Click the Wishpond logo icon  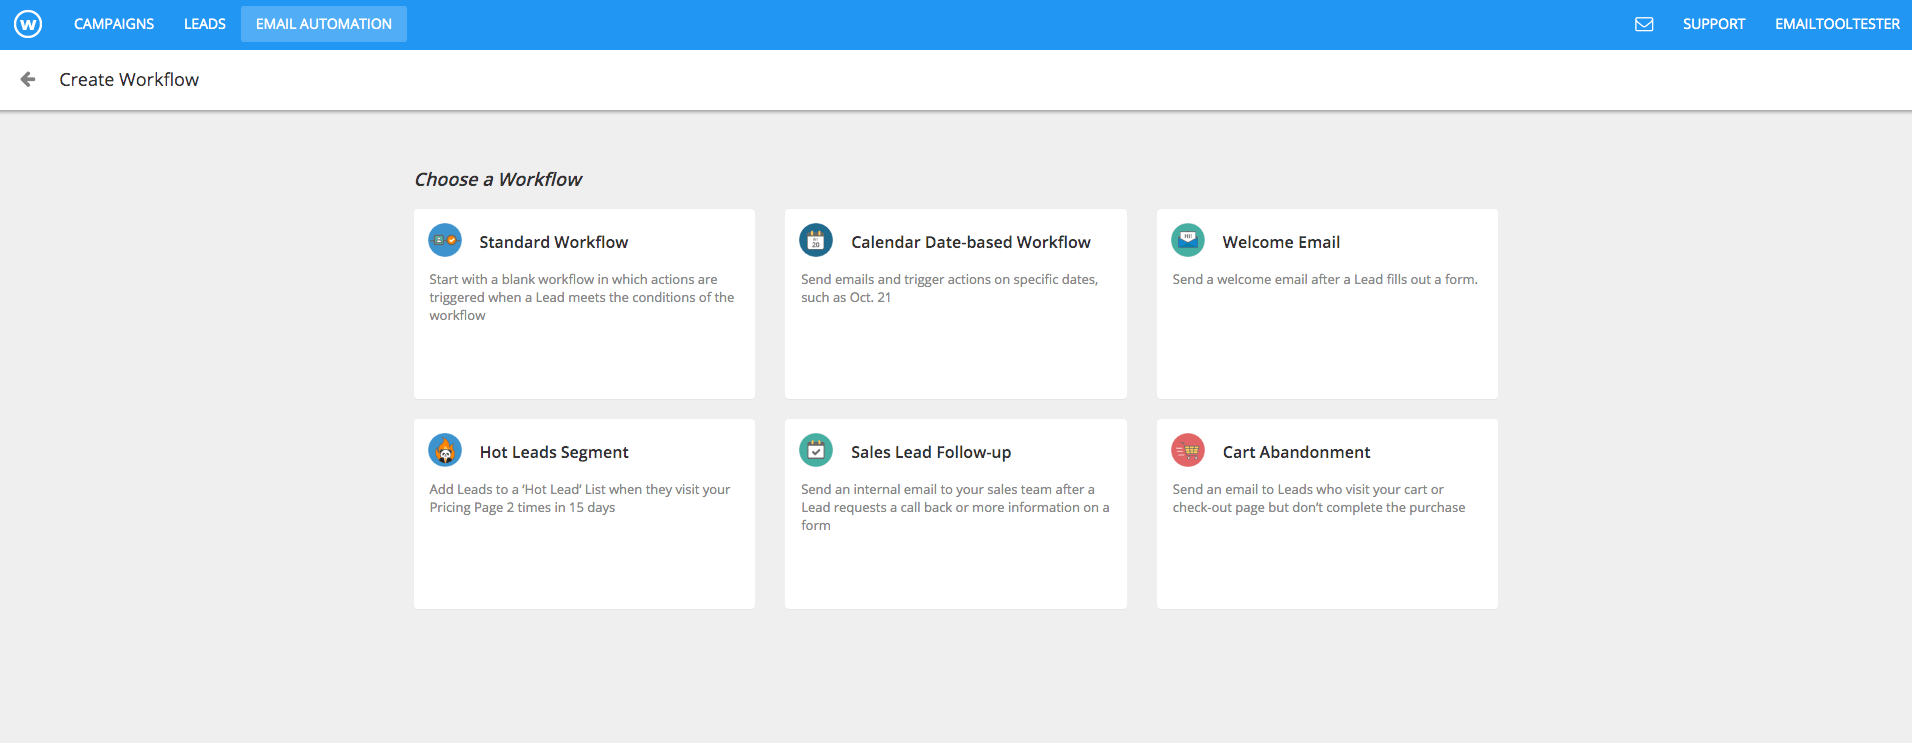click(28, 24)
